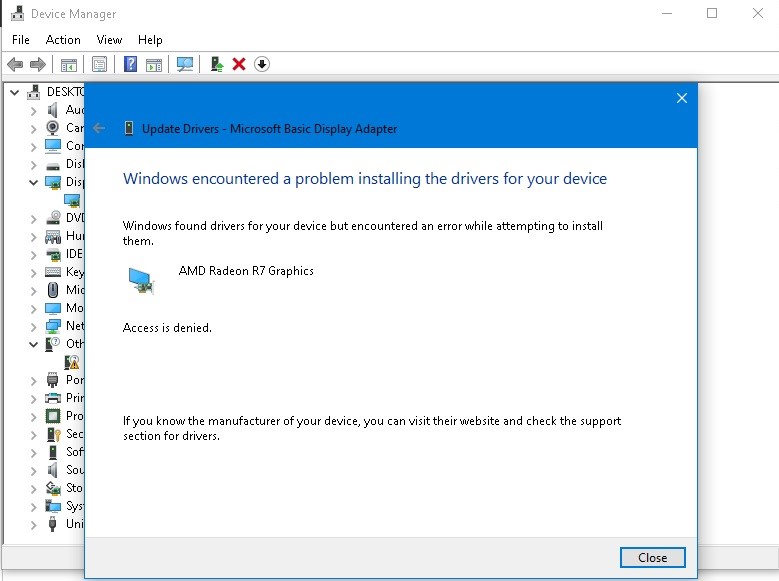Select the Disk drives category icon
Screen dimensions: 779x581
(53, 166)
